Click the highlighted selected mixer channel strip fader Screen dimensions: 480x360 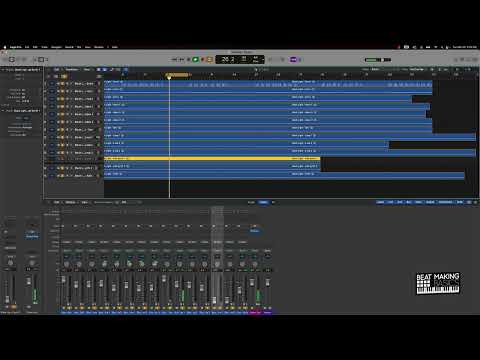click(214, 299)
